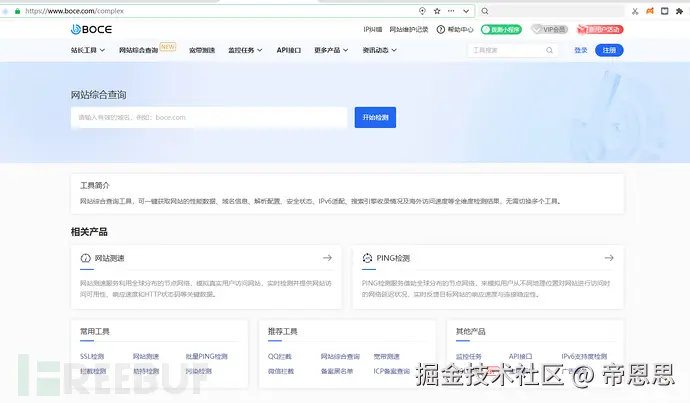The height and width of the screenshot is (403, 690).
Task: Click the arrow on the 网站测速 card
Action: (x=327, y=258)
